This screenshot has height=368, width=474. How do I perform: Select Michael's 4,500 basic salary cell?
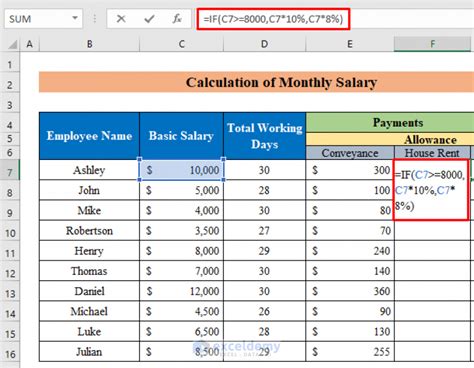click(x=181, y=311)
